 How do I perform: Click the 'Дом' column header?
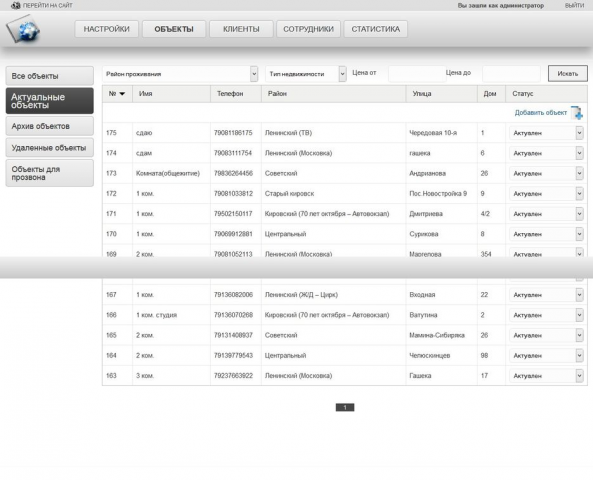point(490,94)
